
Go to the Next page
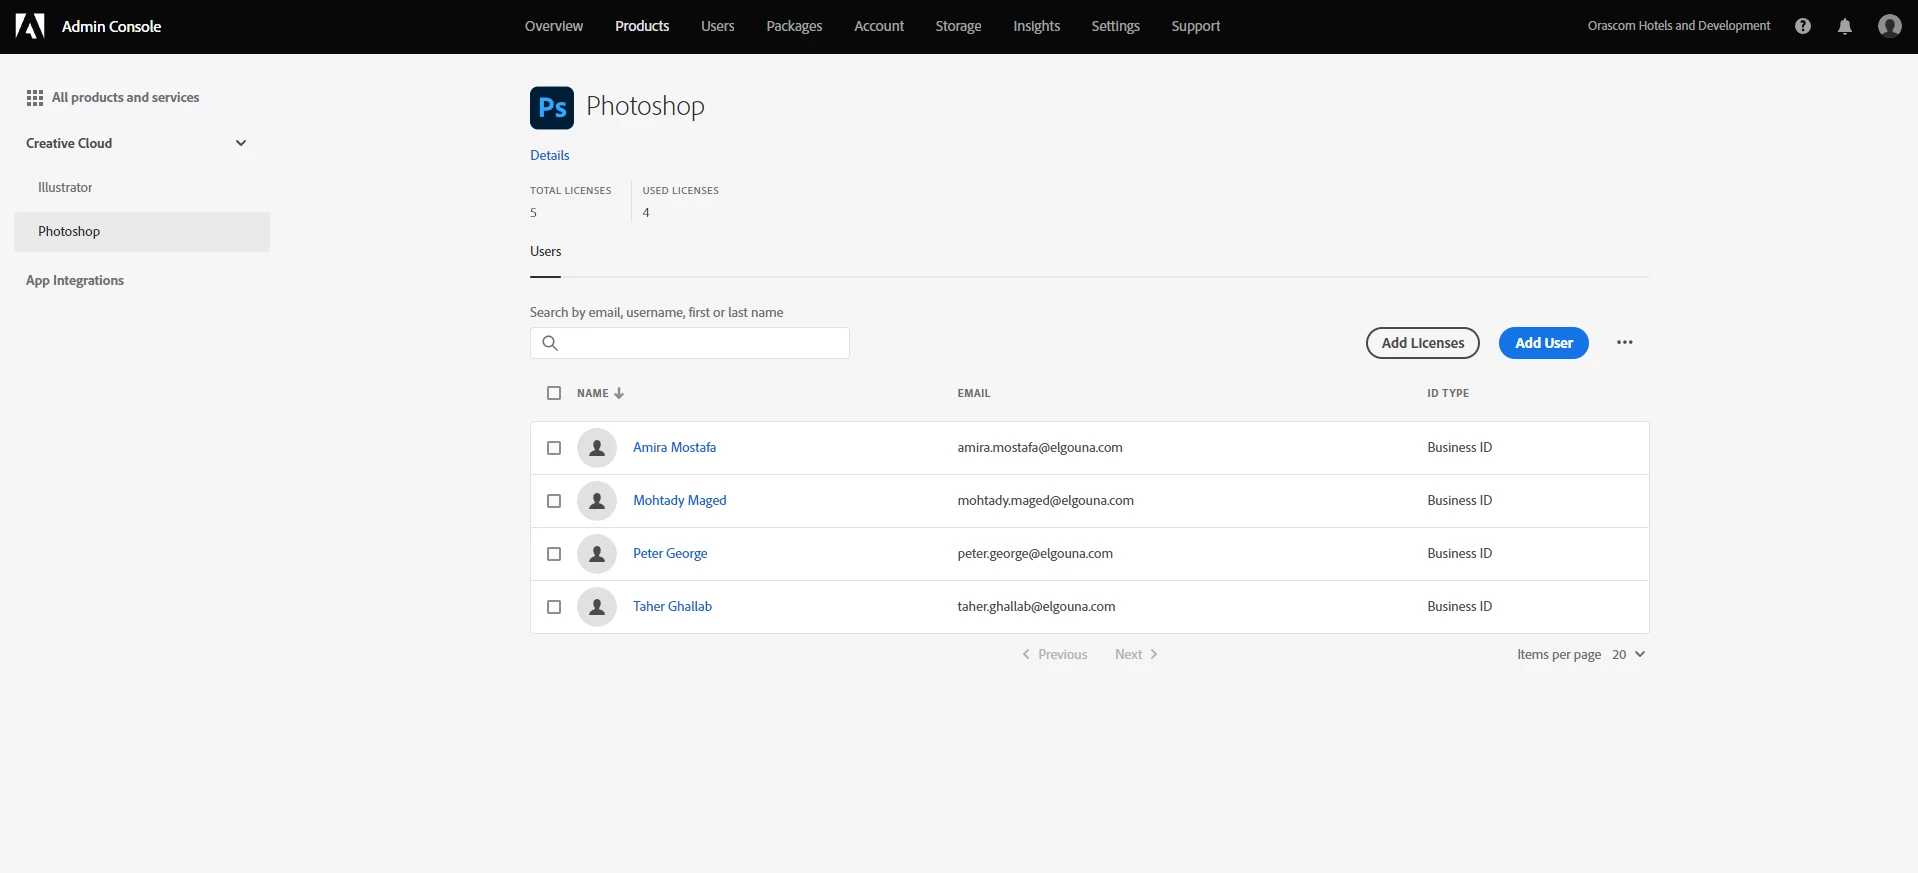coord(1136,654)
